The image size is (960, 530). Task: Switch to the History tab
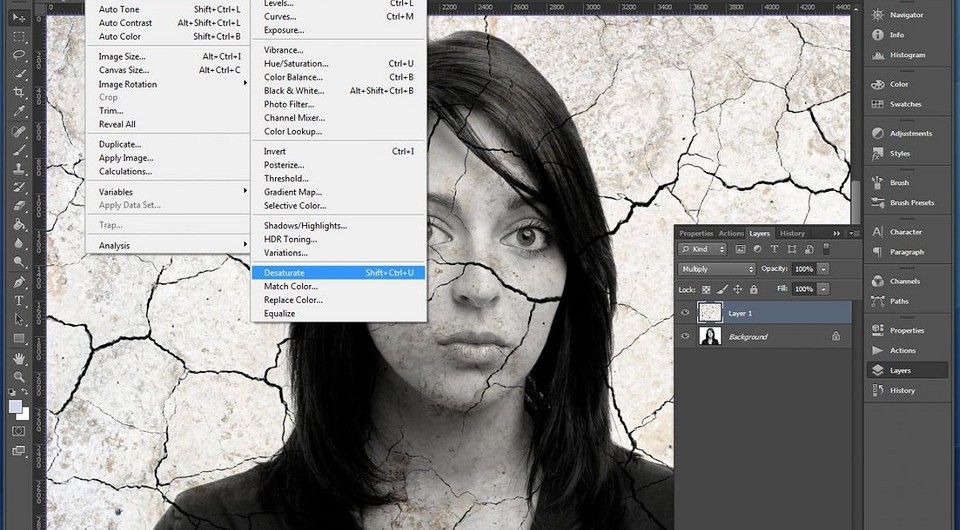click(792, 234)
